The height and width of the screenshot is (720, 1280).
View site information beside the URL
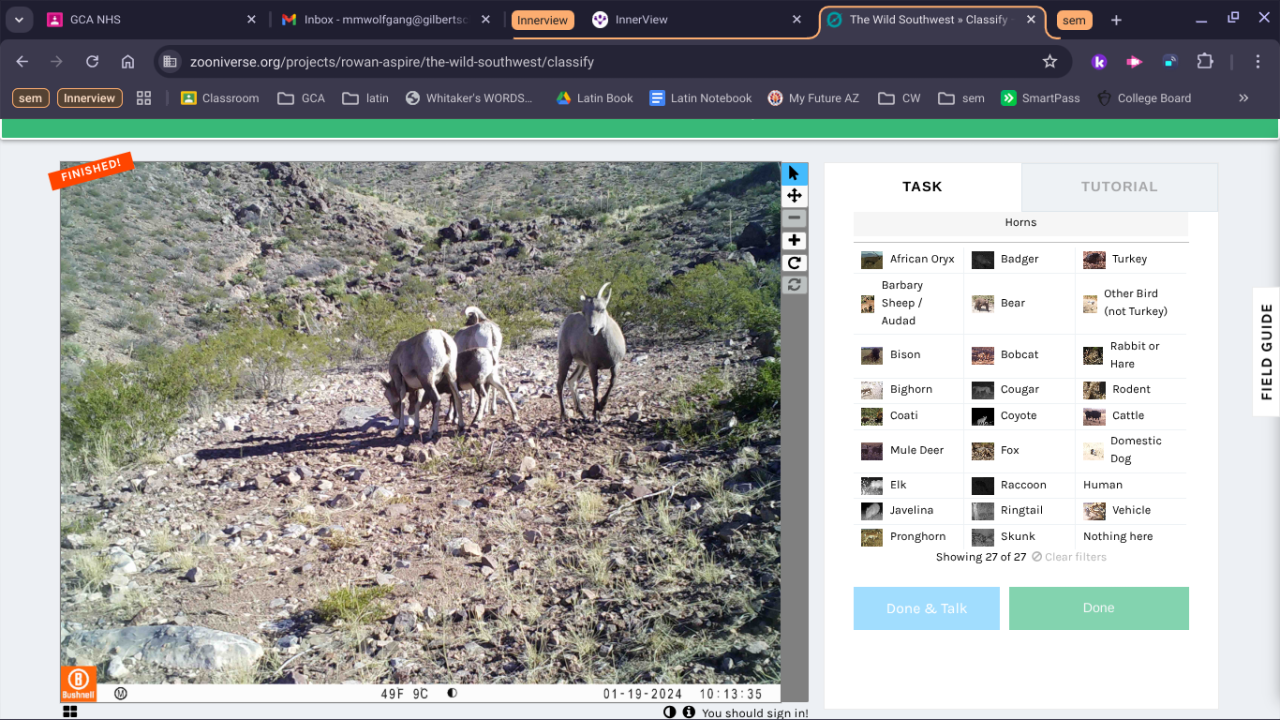click(170, 62)
